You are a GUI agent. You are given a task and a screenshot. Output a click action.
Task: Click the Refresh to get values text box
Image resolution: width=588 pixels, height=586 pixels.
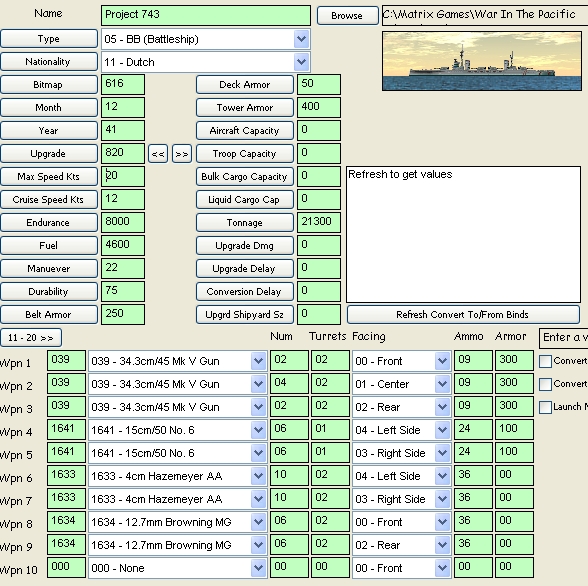click(x=463, y=234)
